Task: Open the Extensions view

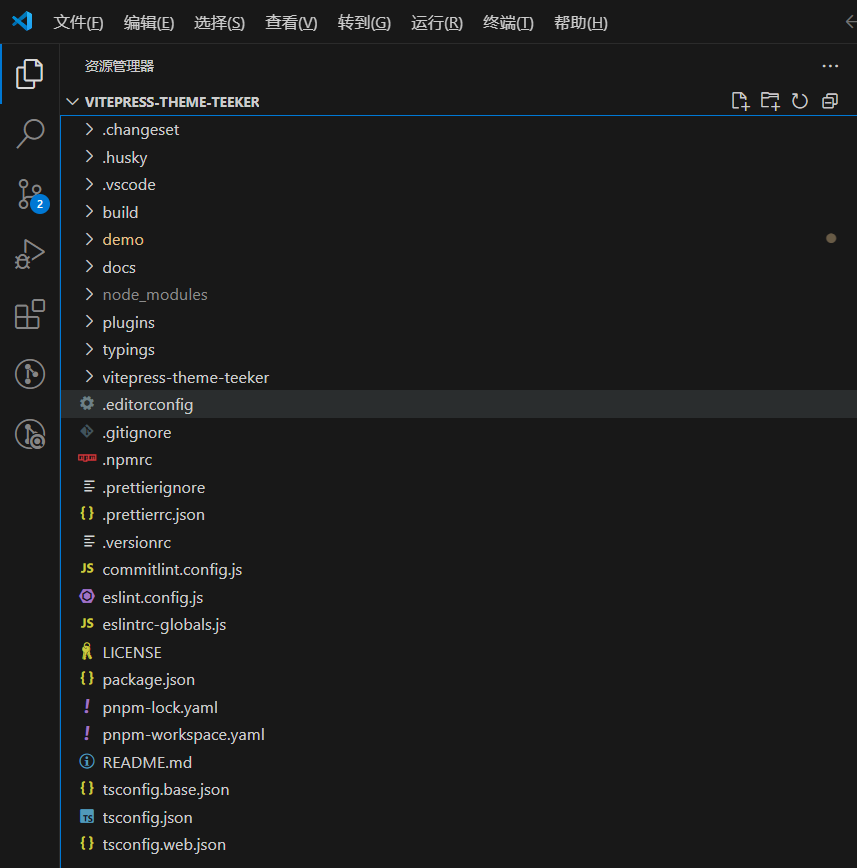Action: (x=29, y=314)
